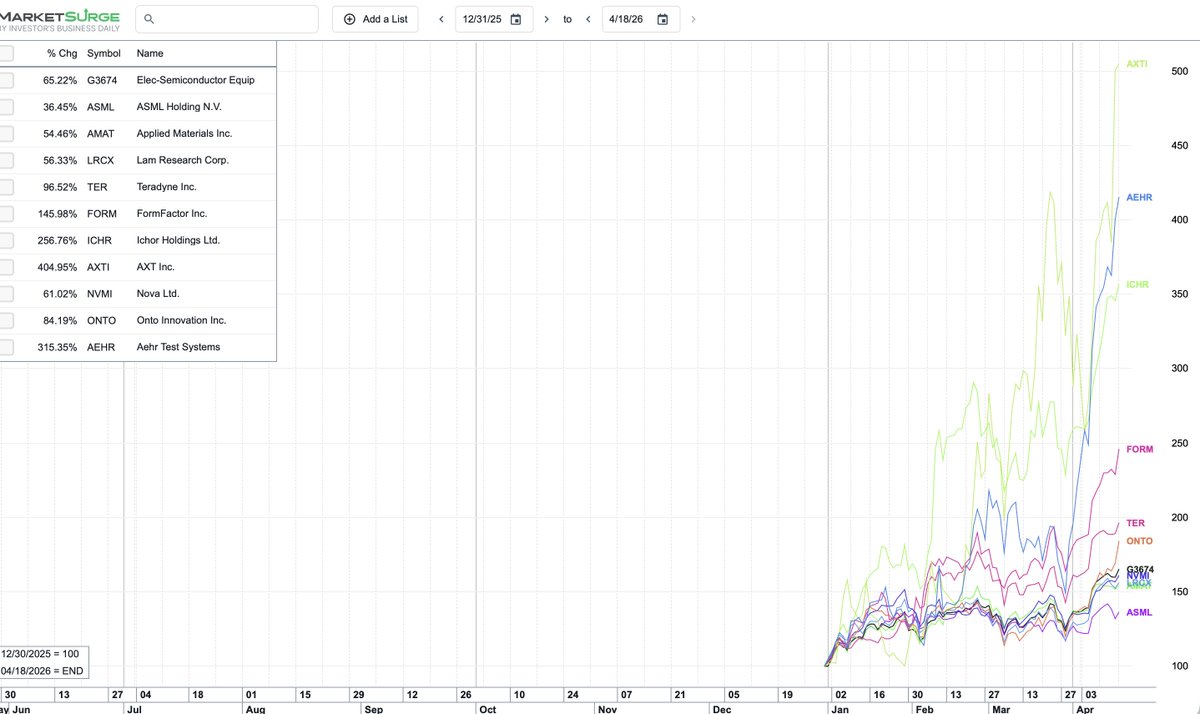Open calendar for start date 12/31/25
The image size is (1200, 714).
point(516,19)
